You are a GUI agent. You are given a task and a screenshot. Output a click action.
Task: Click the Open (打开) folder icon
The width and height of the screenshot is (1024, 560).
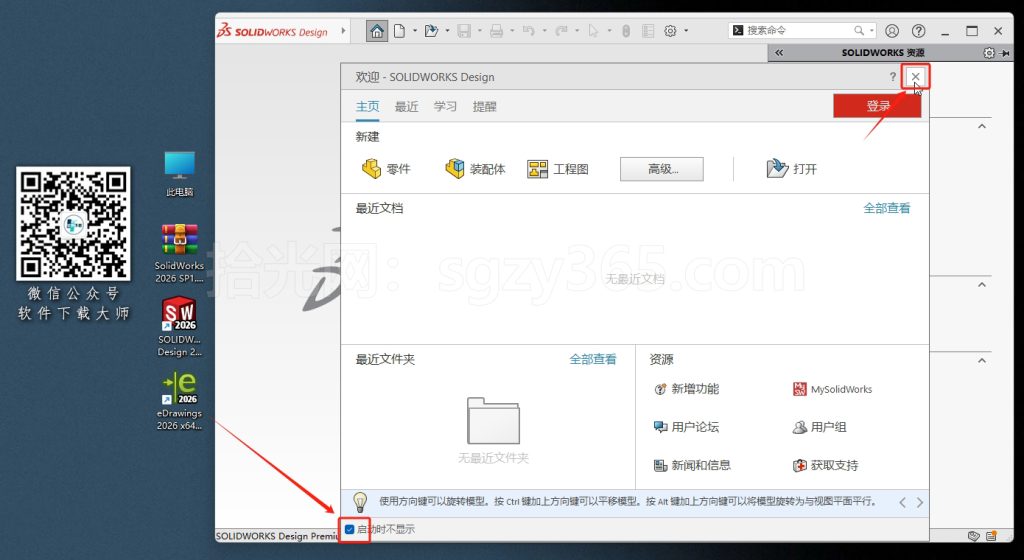777,168
